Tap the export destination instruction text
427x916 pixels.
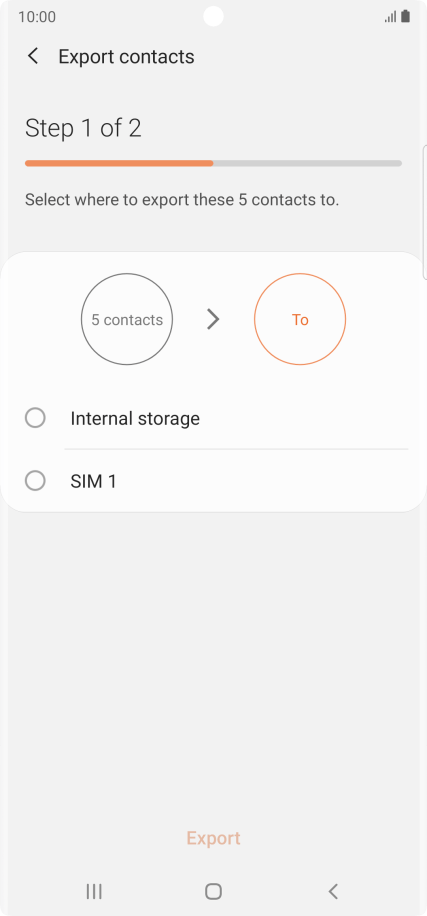click(182, 200)
